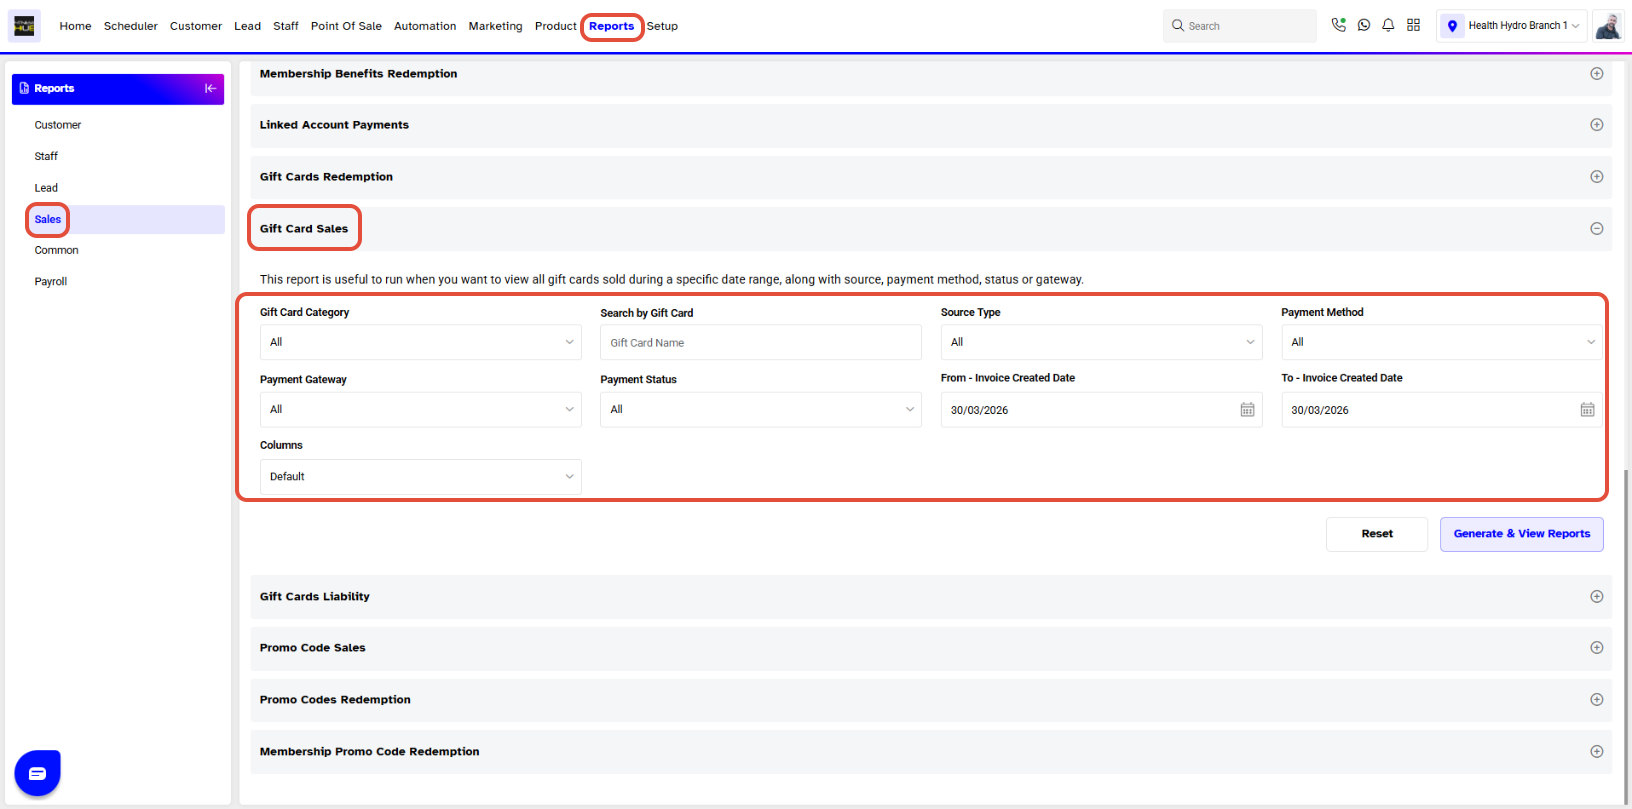Open the Gift Card Category dropdown

pos(421,342)
